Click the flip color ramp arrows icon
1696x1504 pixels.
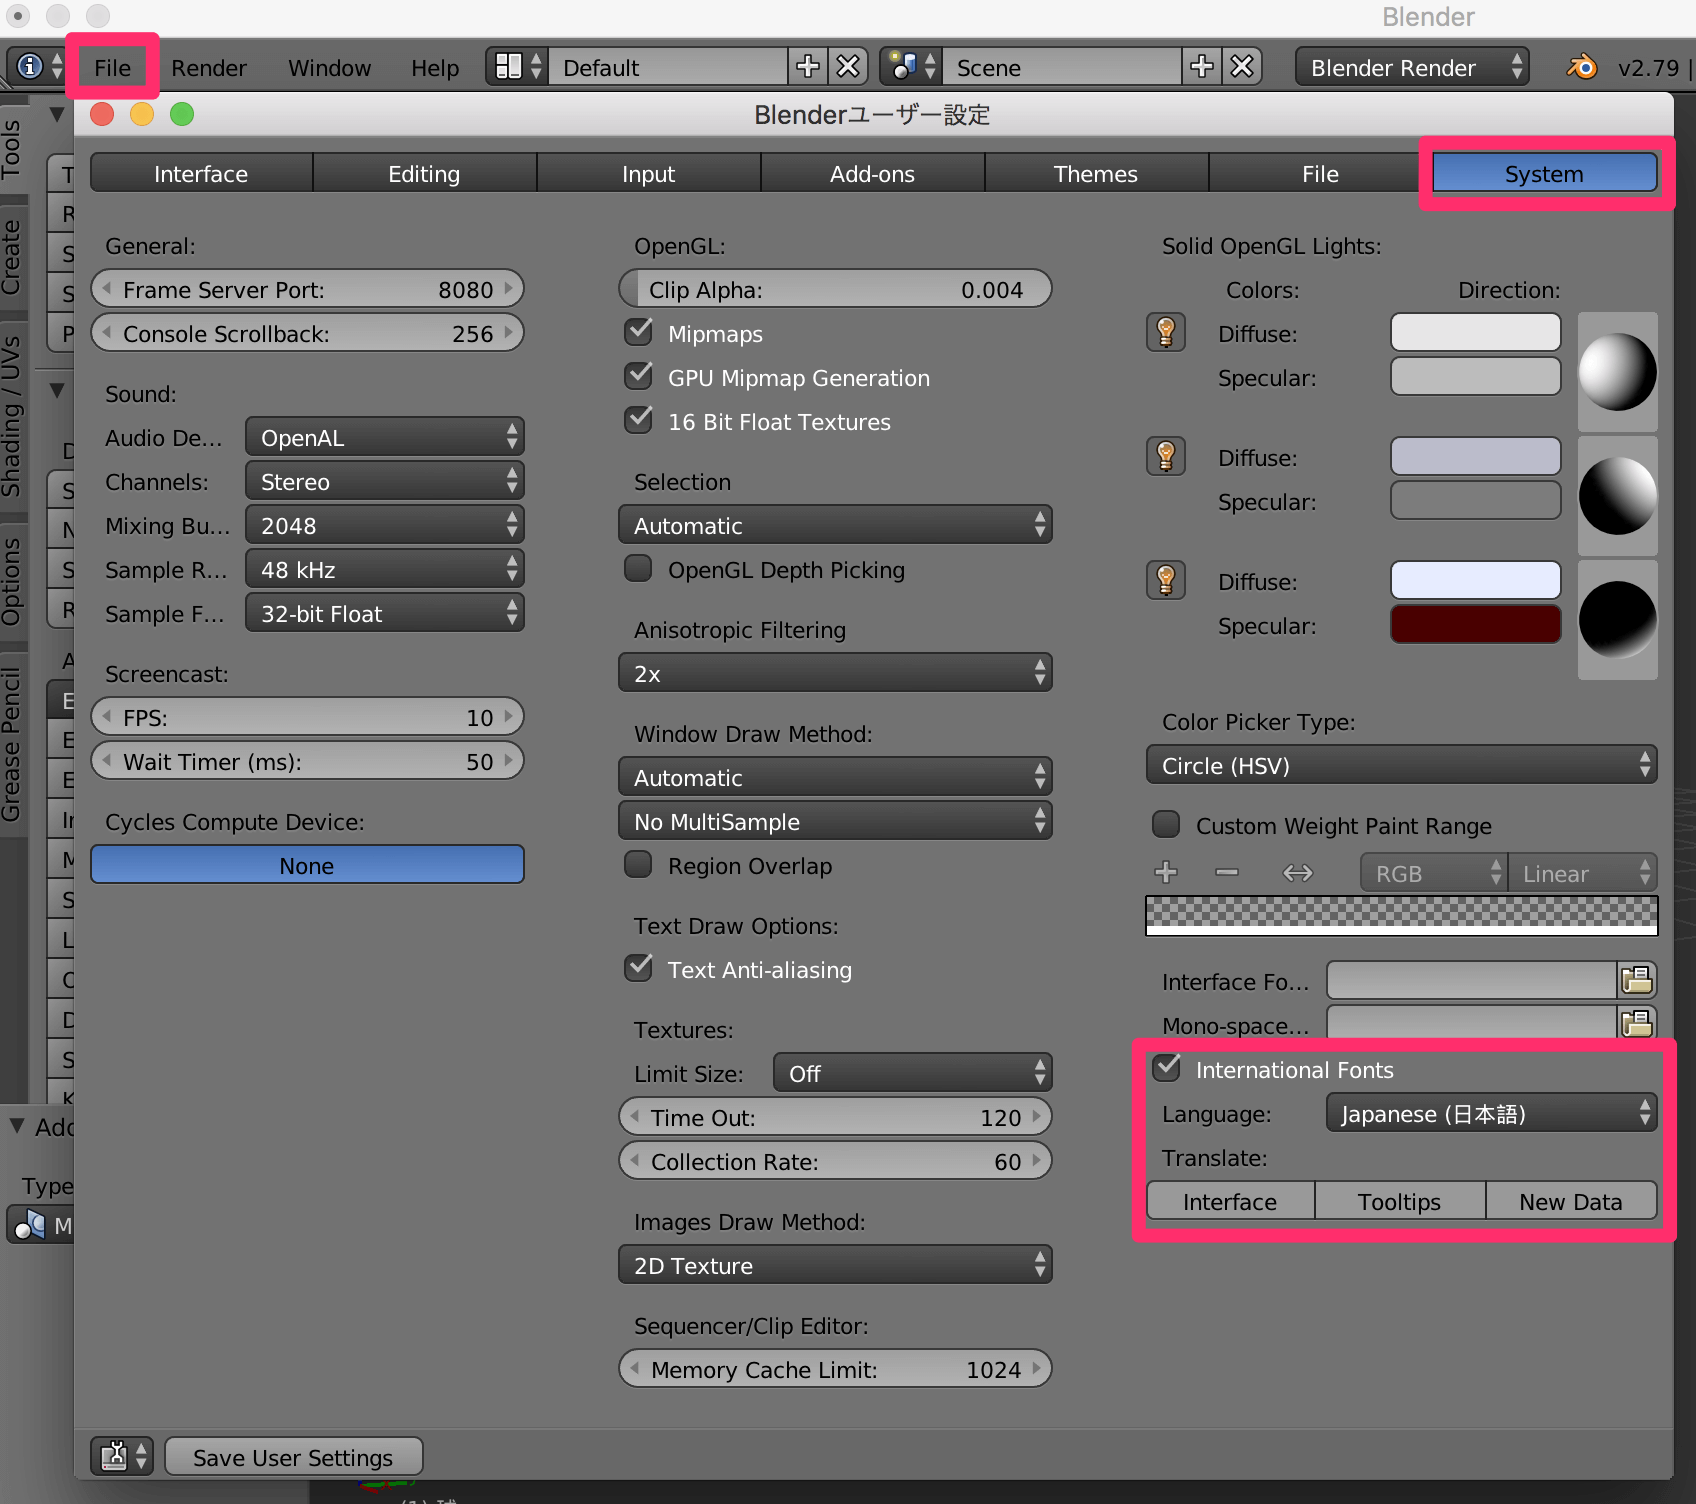pos(1298,872)
